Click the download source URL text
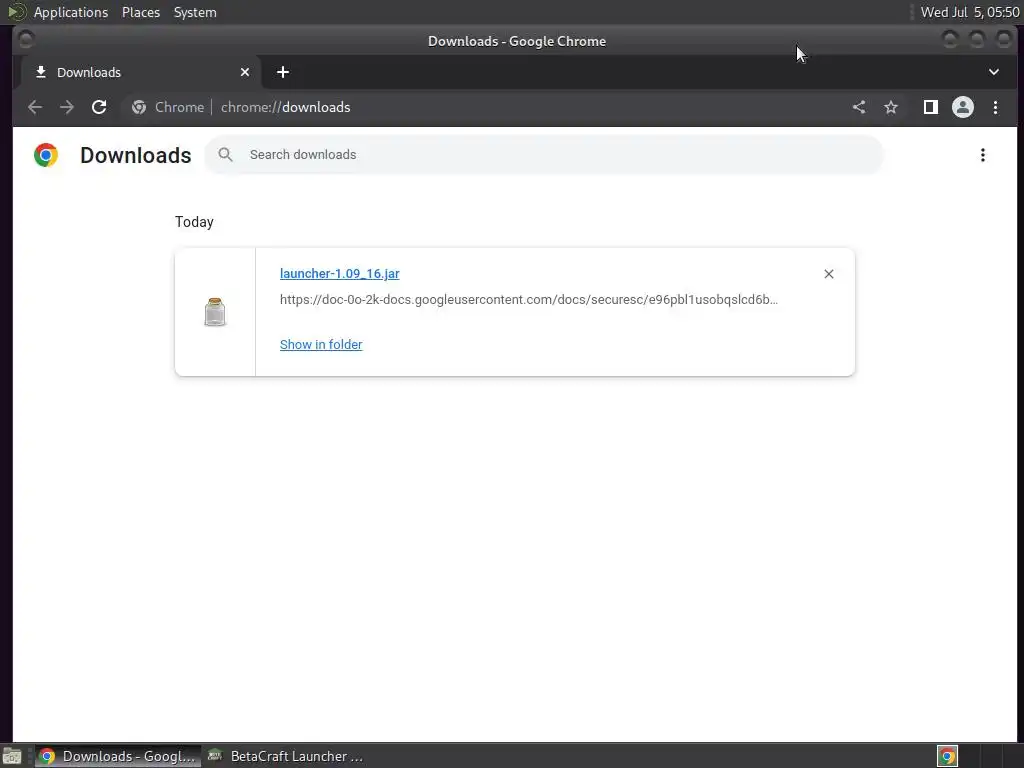Image resolution: width=1024 pixels, height=768 pixels. pyautogui.click(x=528, y=300)
